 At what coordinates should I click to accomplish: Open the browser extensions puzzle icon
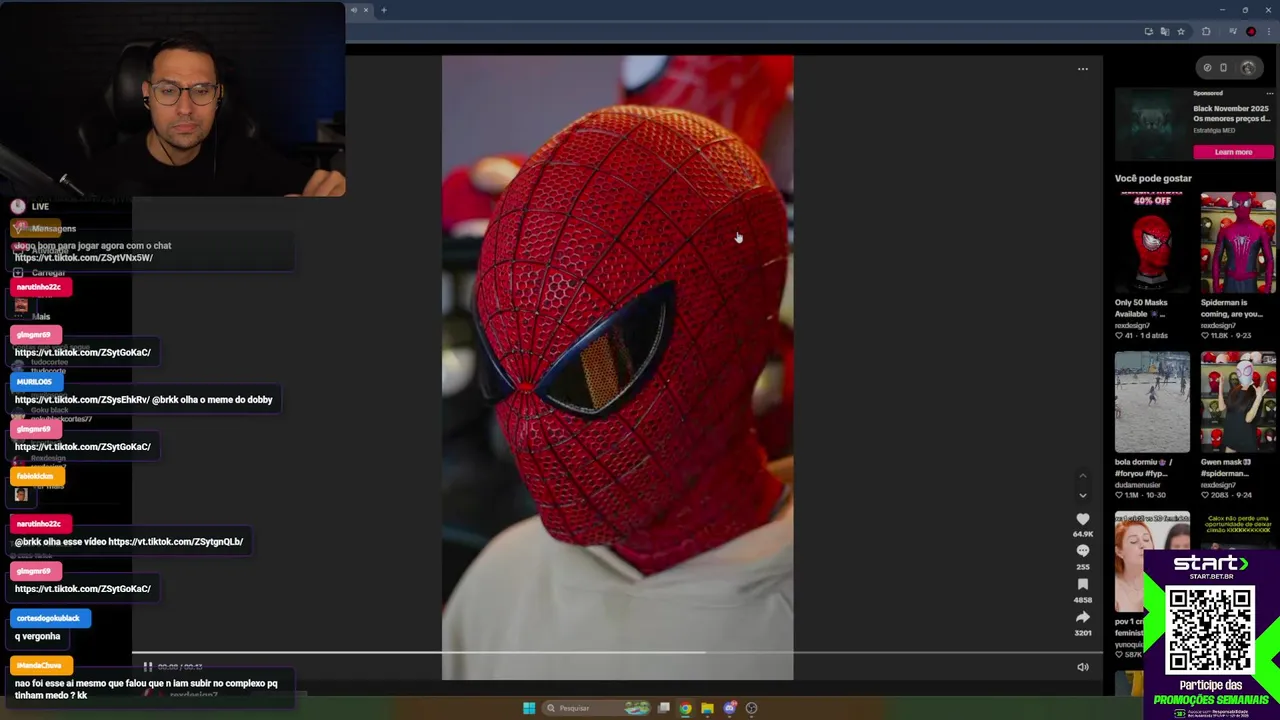pyautogui.click(x=1206, y=31)
